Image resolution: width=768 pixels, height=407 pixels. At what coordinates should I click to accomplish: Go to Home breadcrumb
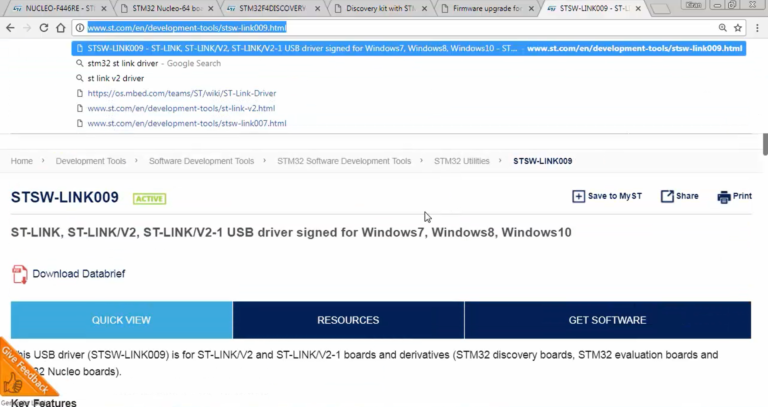coord(22,161)
